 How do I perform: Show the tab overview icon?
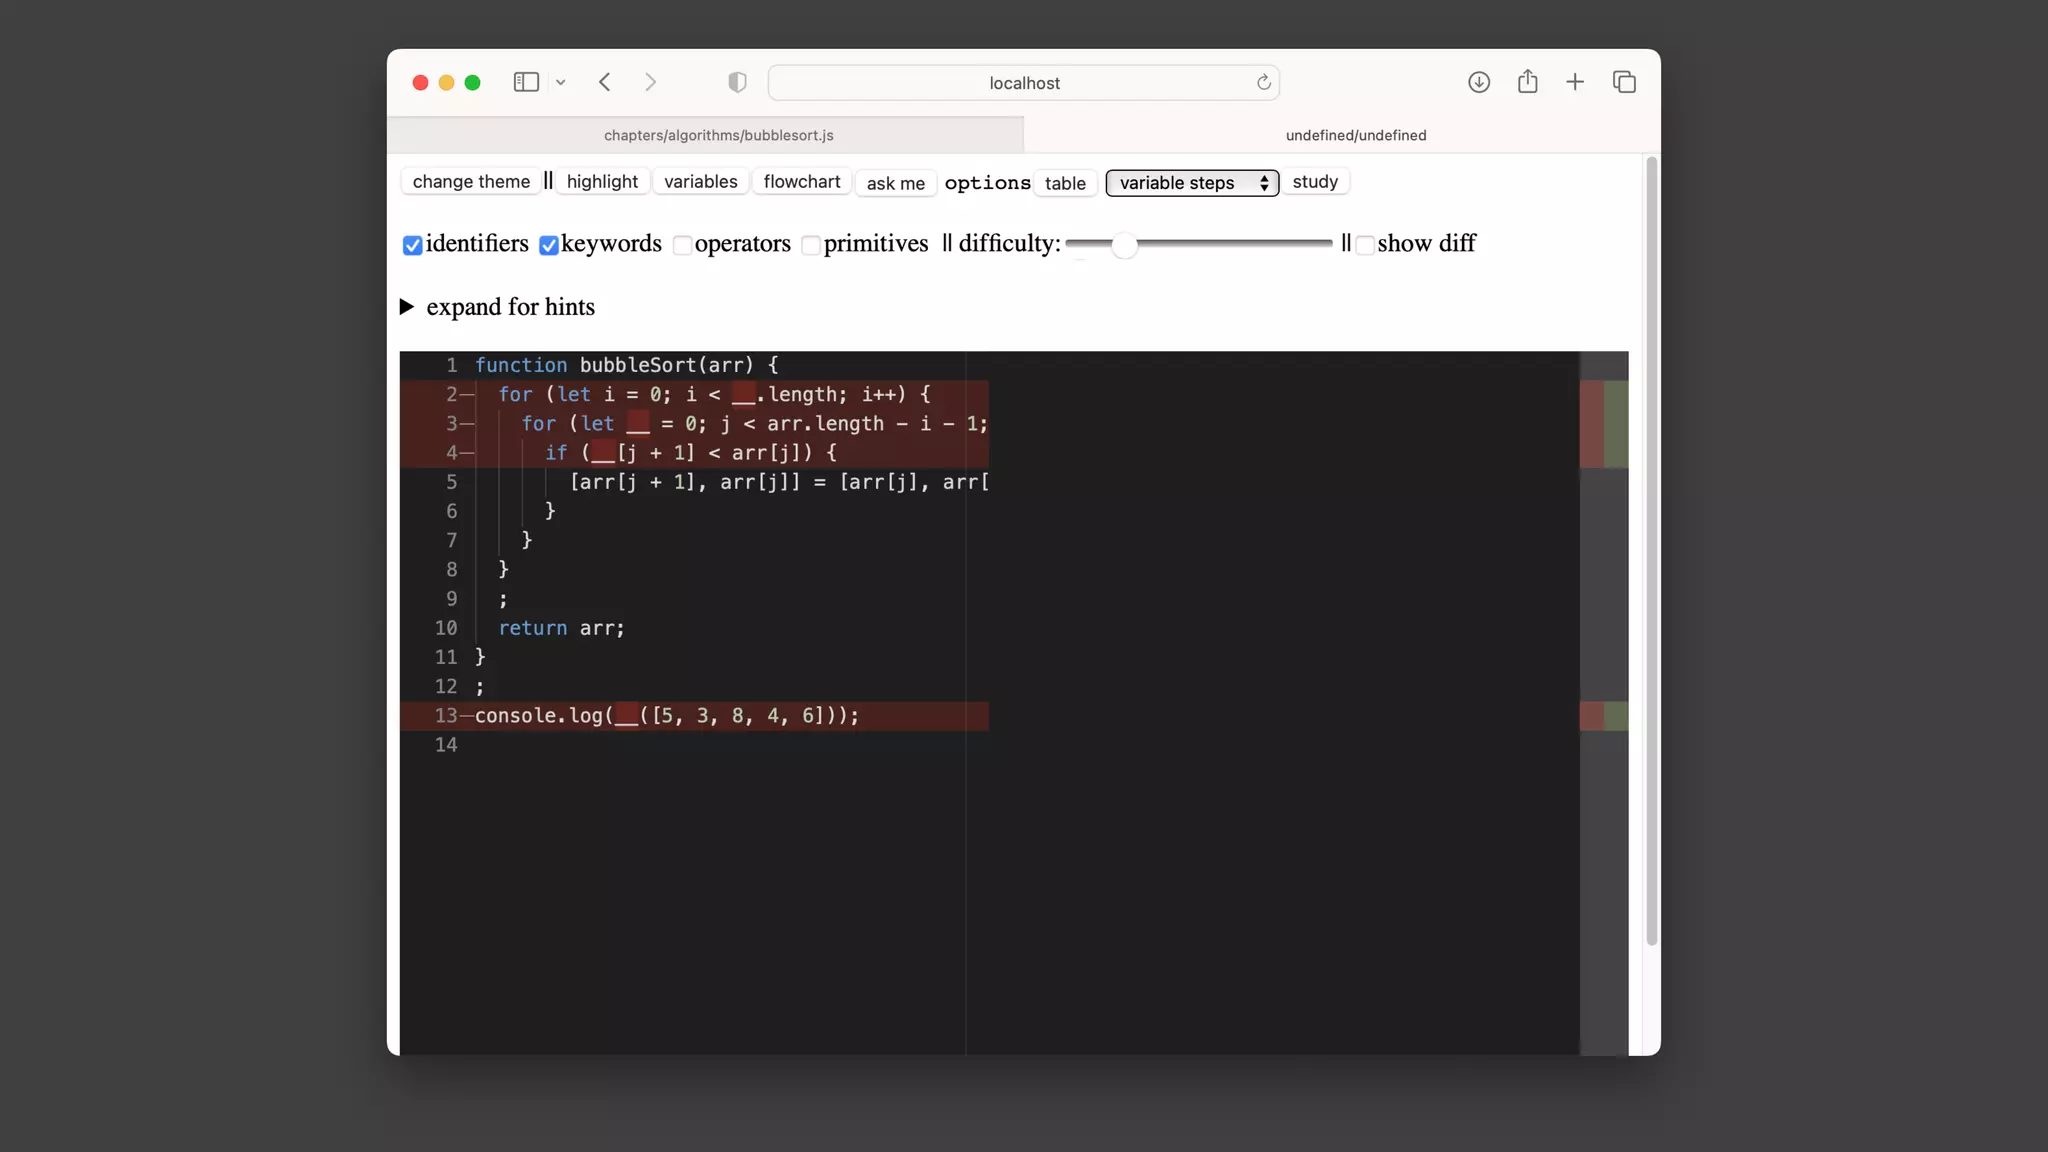pyautogui.click(x=1624, y=82)
